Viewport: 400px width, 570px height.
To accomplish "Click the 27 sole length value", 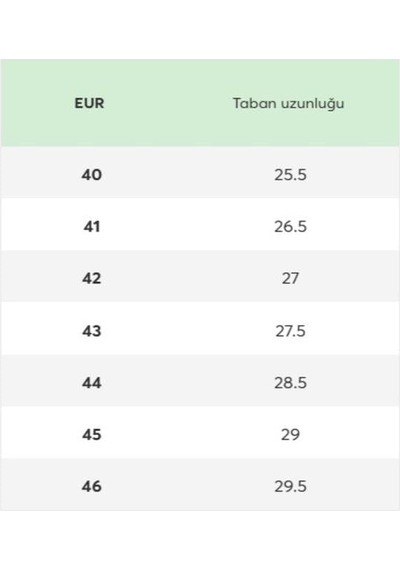I will click(290, 278).
